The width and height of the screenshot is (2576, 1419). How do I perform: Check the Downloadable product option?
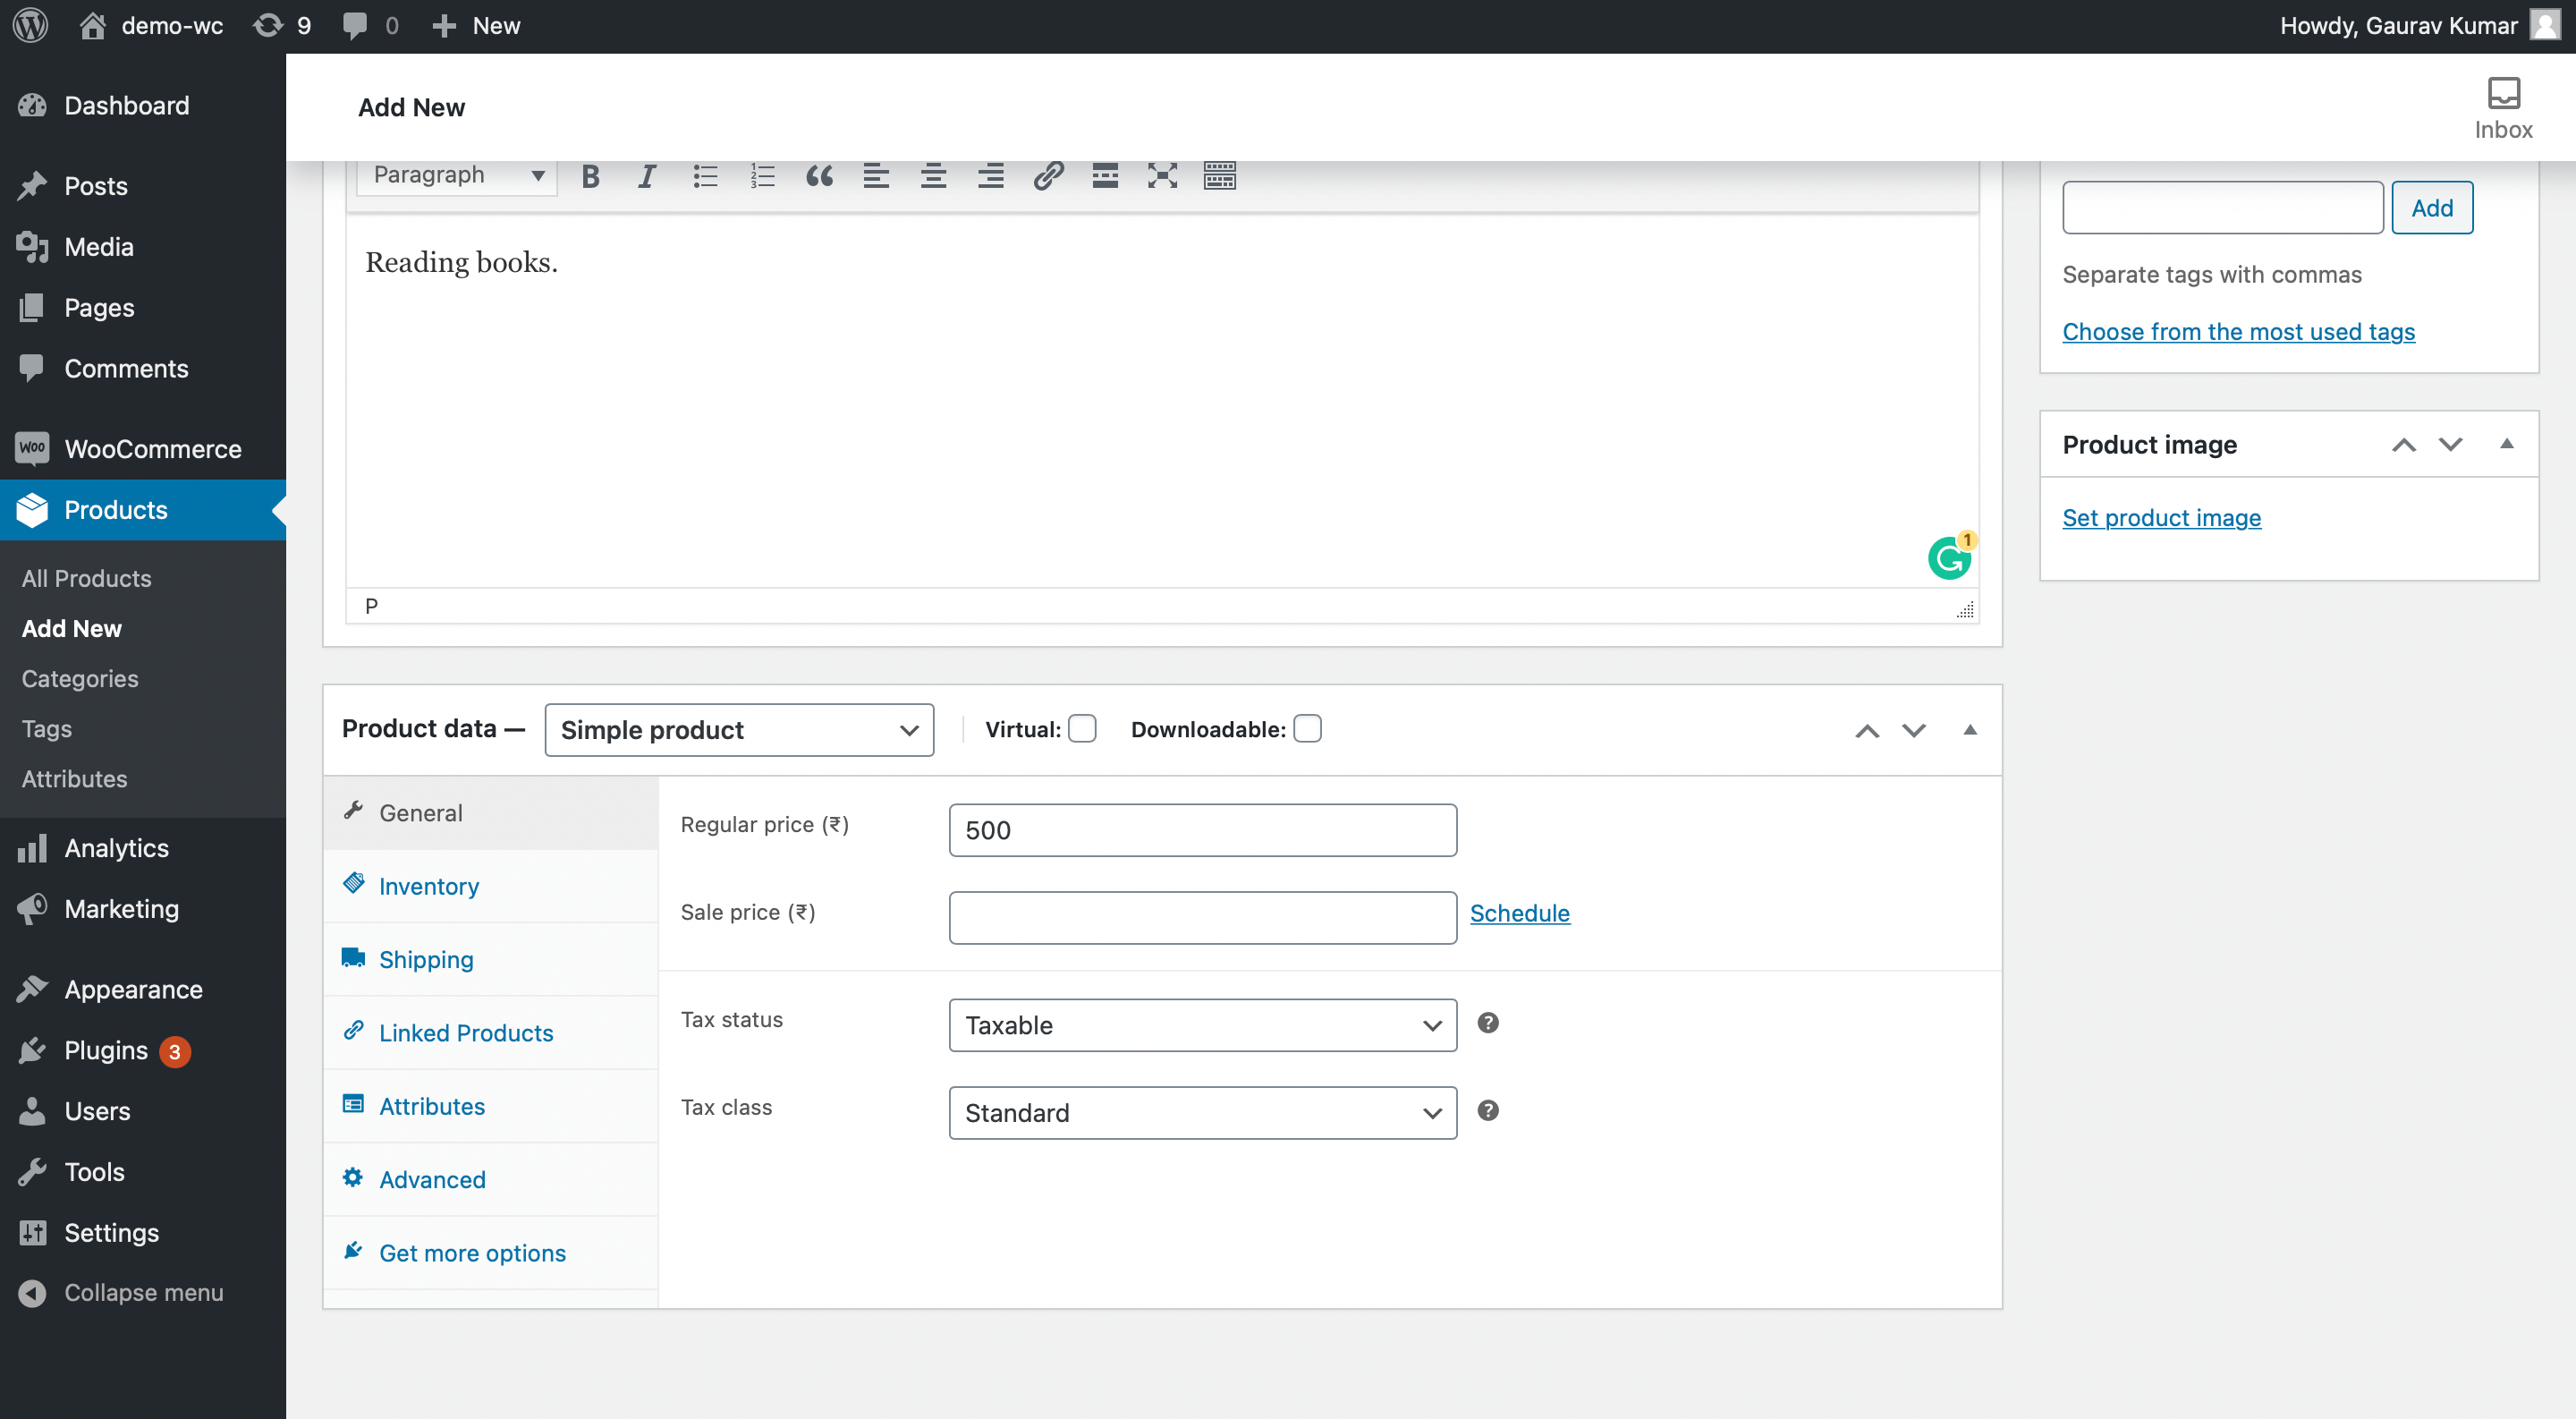tap(1307, 729)
